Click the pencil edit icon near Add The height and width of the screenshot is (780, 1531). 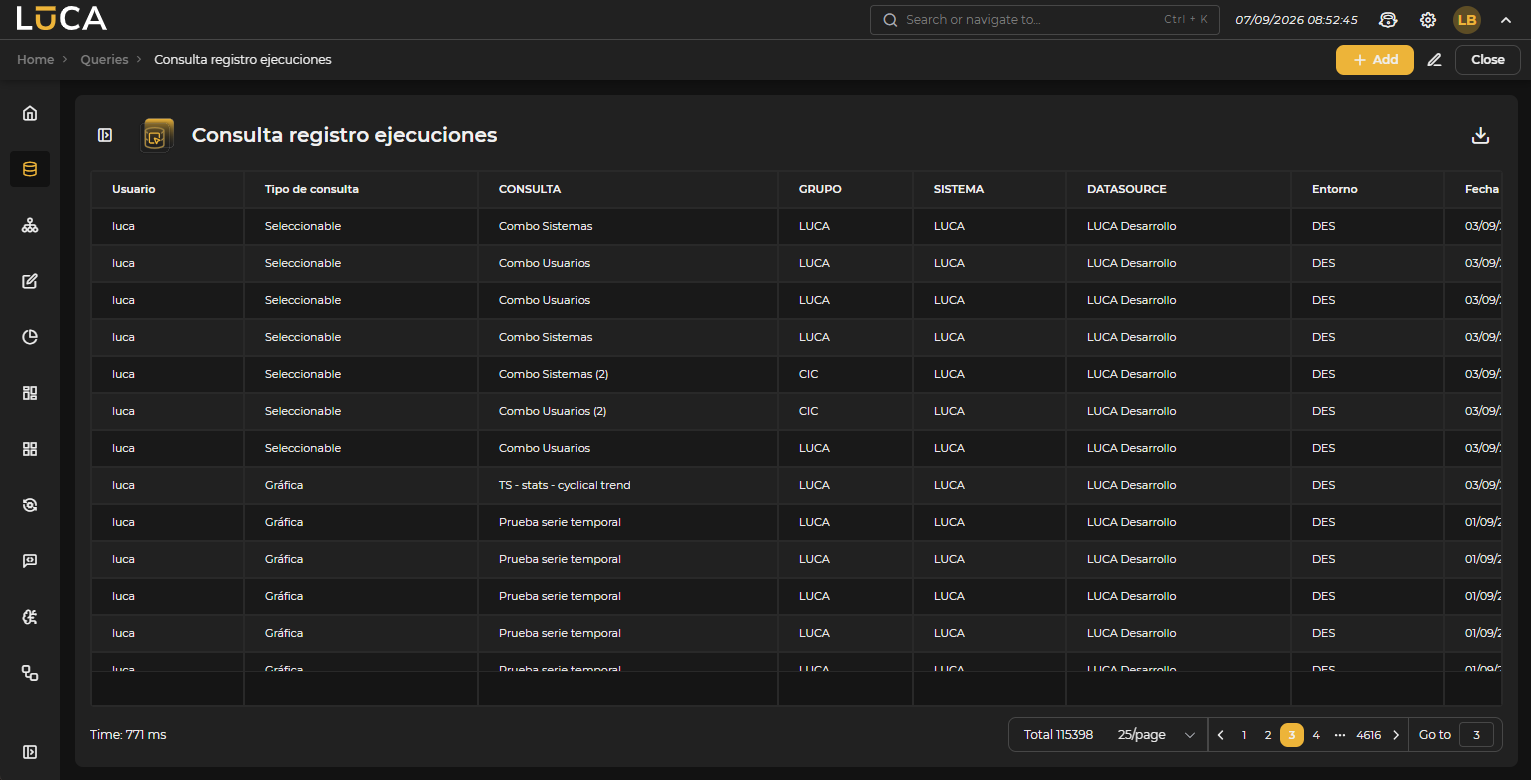pyautogui.click(x=1434, y=60)
